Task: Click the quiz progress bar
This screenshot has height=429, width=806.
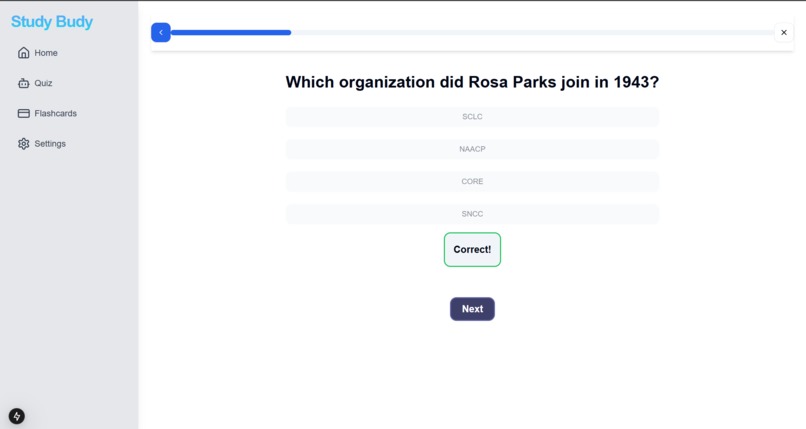Action: [x=472, y=32]
